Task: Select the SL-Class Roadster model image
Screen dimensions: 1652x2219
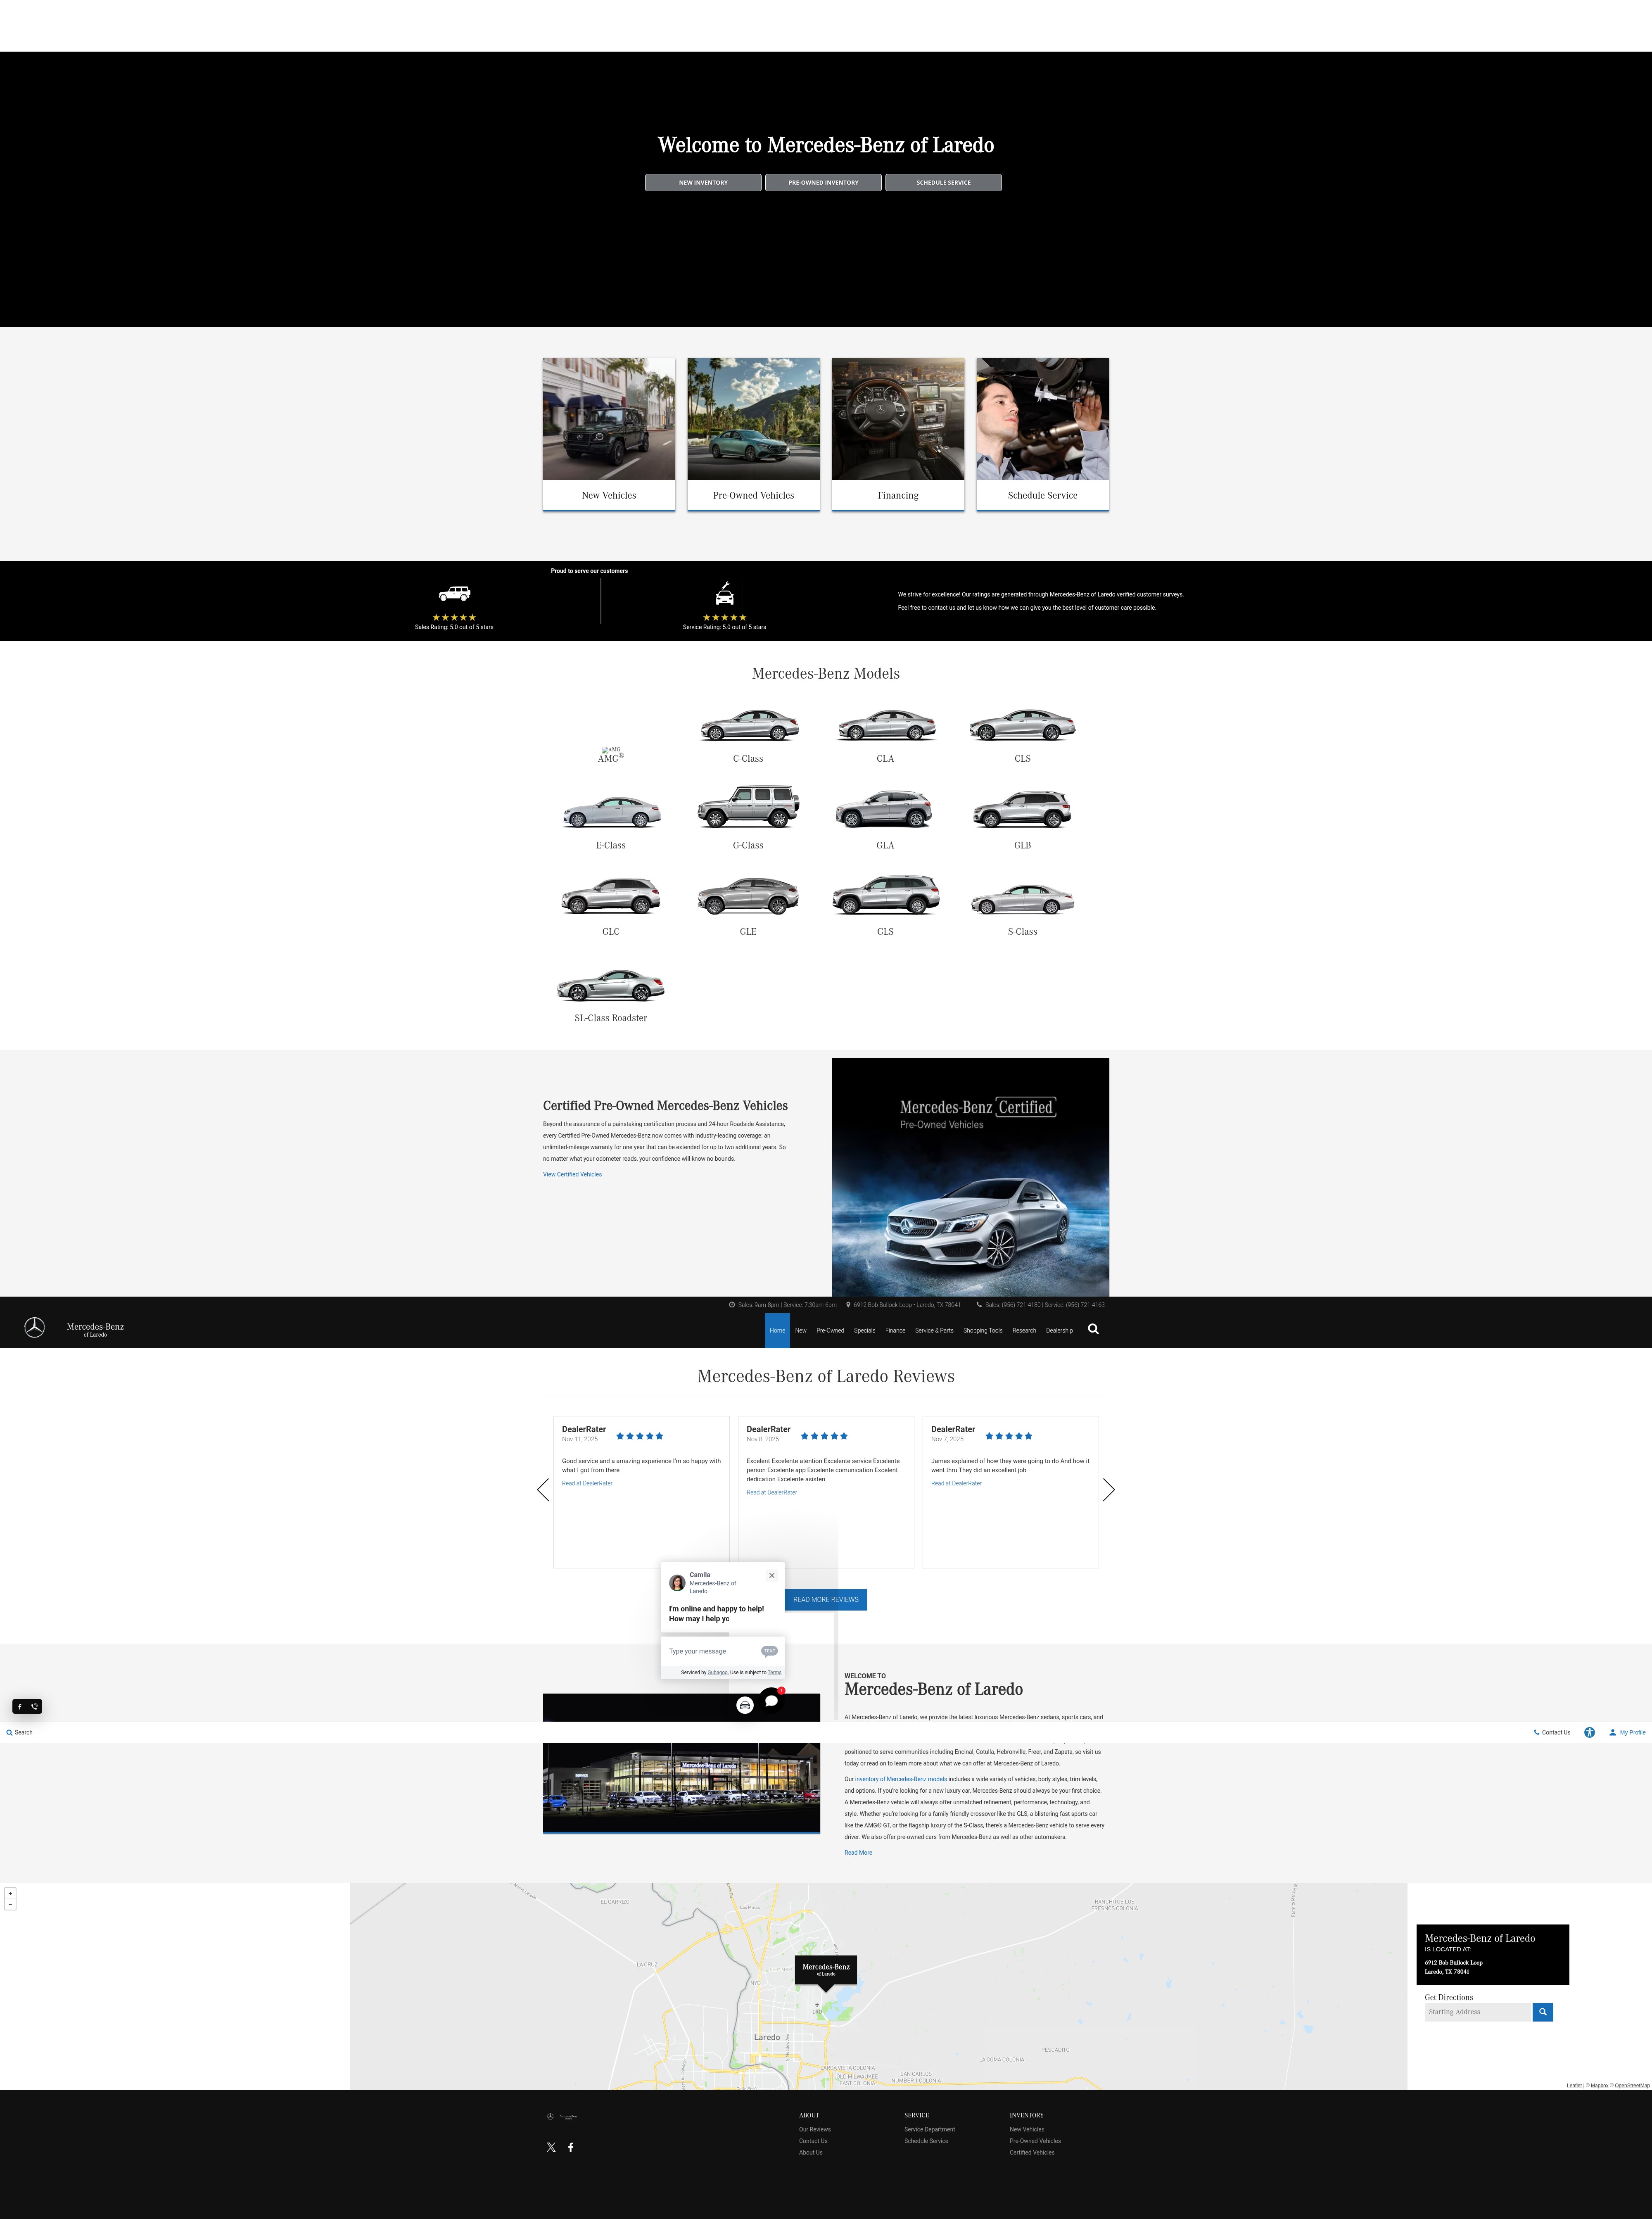Action: click(x=611, y=986)
